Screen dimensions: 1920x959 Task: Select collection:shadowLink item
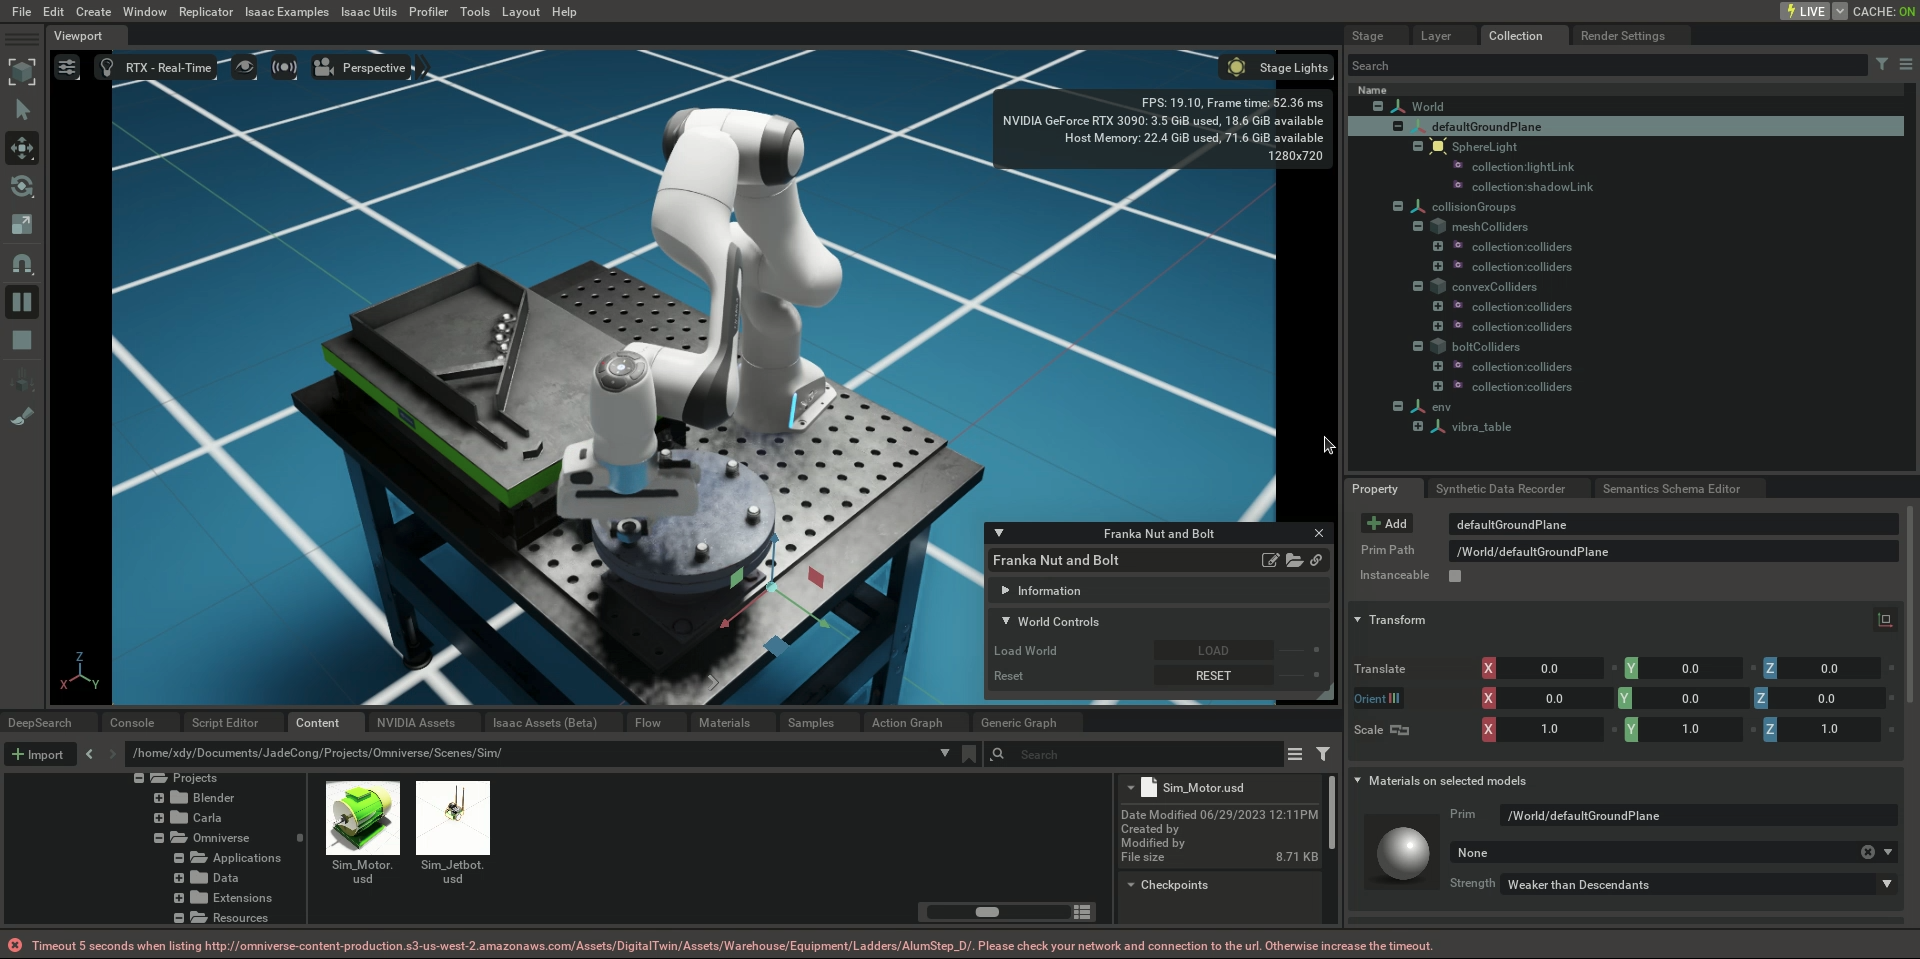tap(1532, 187)
